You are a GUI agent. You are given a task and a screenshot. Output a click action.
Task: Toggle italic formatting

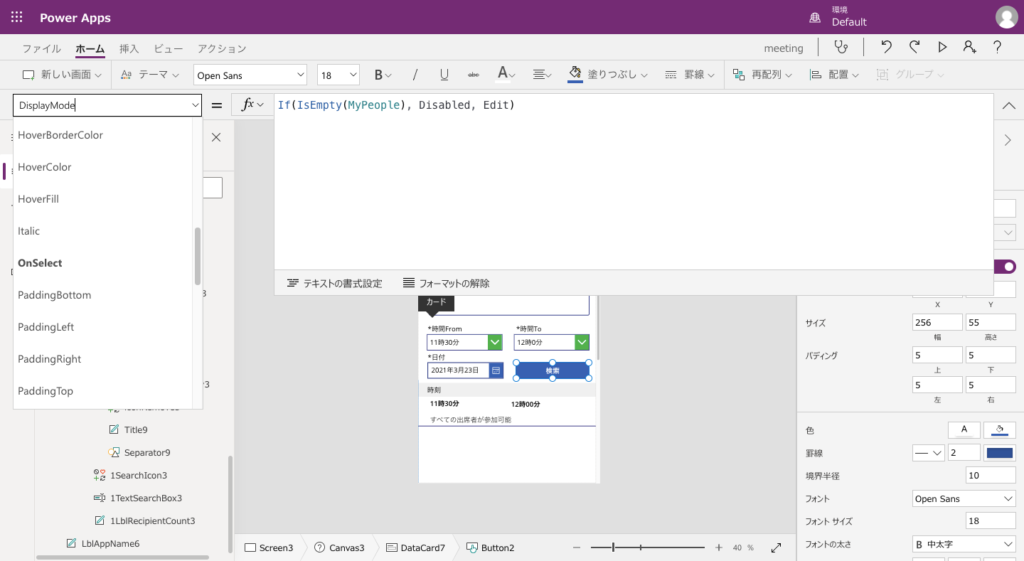pyautogui.click(x=415, y=75)
